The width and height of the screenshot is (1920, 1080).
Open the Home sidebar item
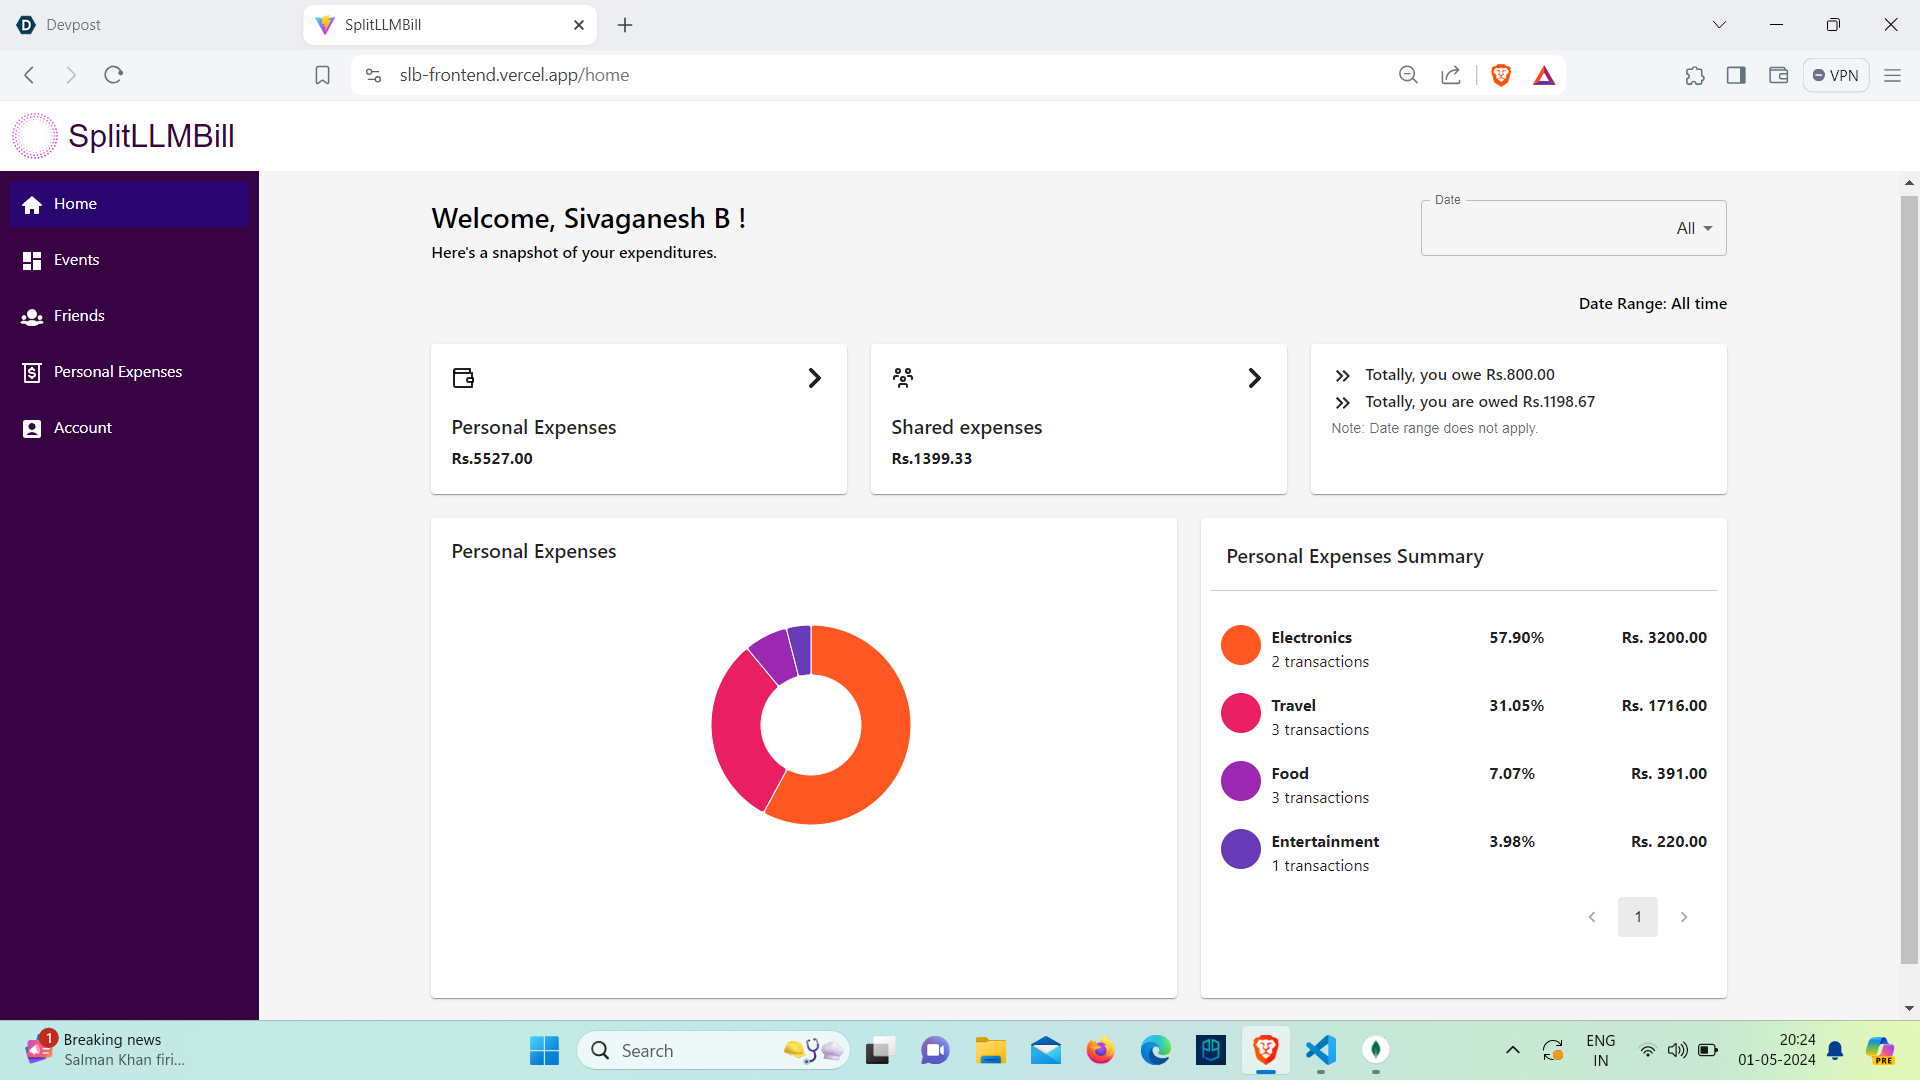click(75, 204)
